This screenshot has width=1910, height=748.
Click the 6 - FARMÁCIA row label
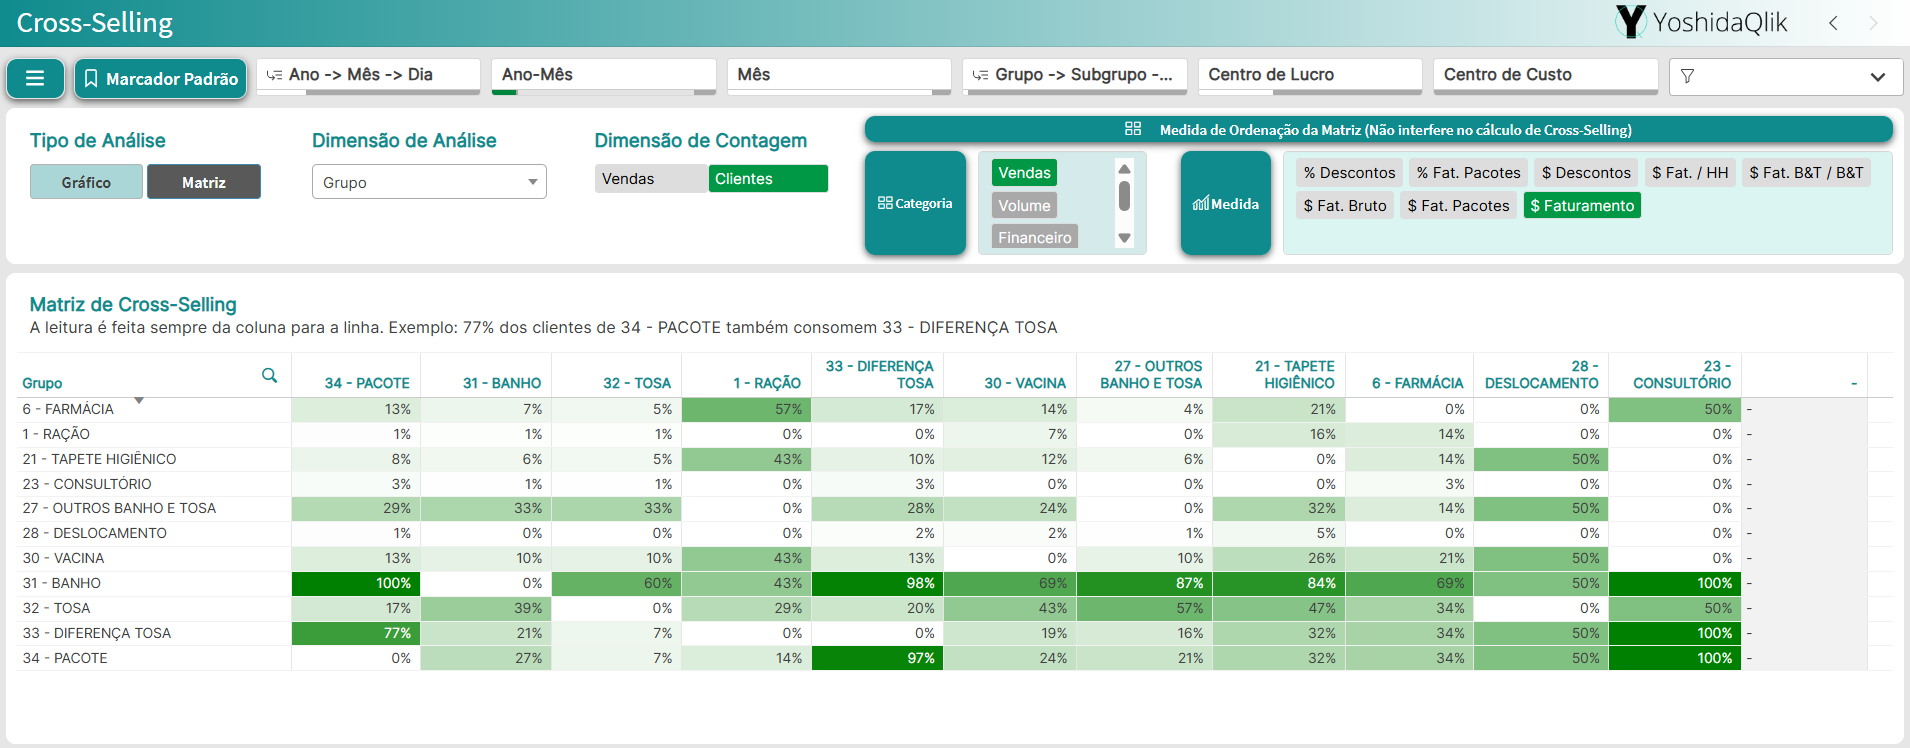68,409
